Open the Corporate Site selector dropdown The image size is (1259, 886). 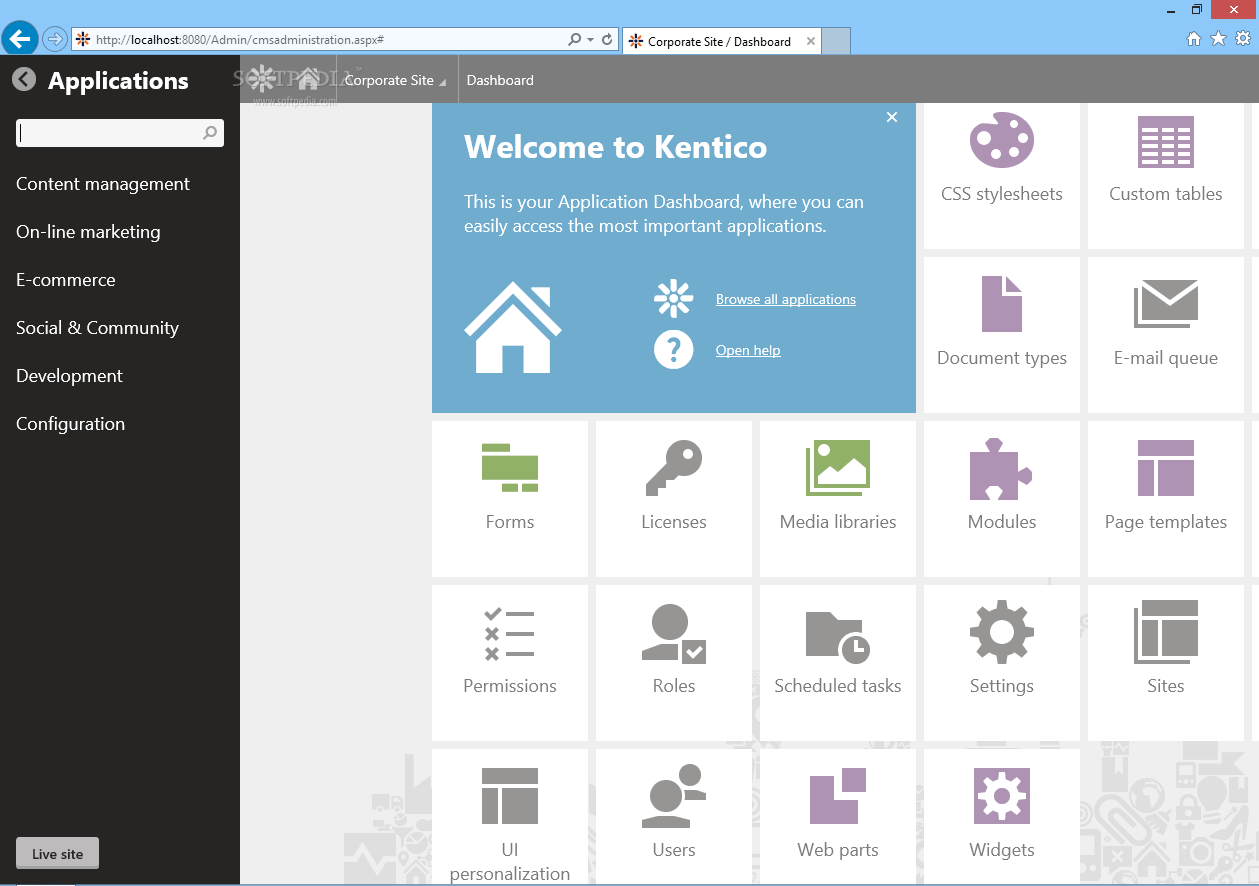(395, 80)
